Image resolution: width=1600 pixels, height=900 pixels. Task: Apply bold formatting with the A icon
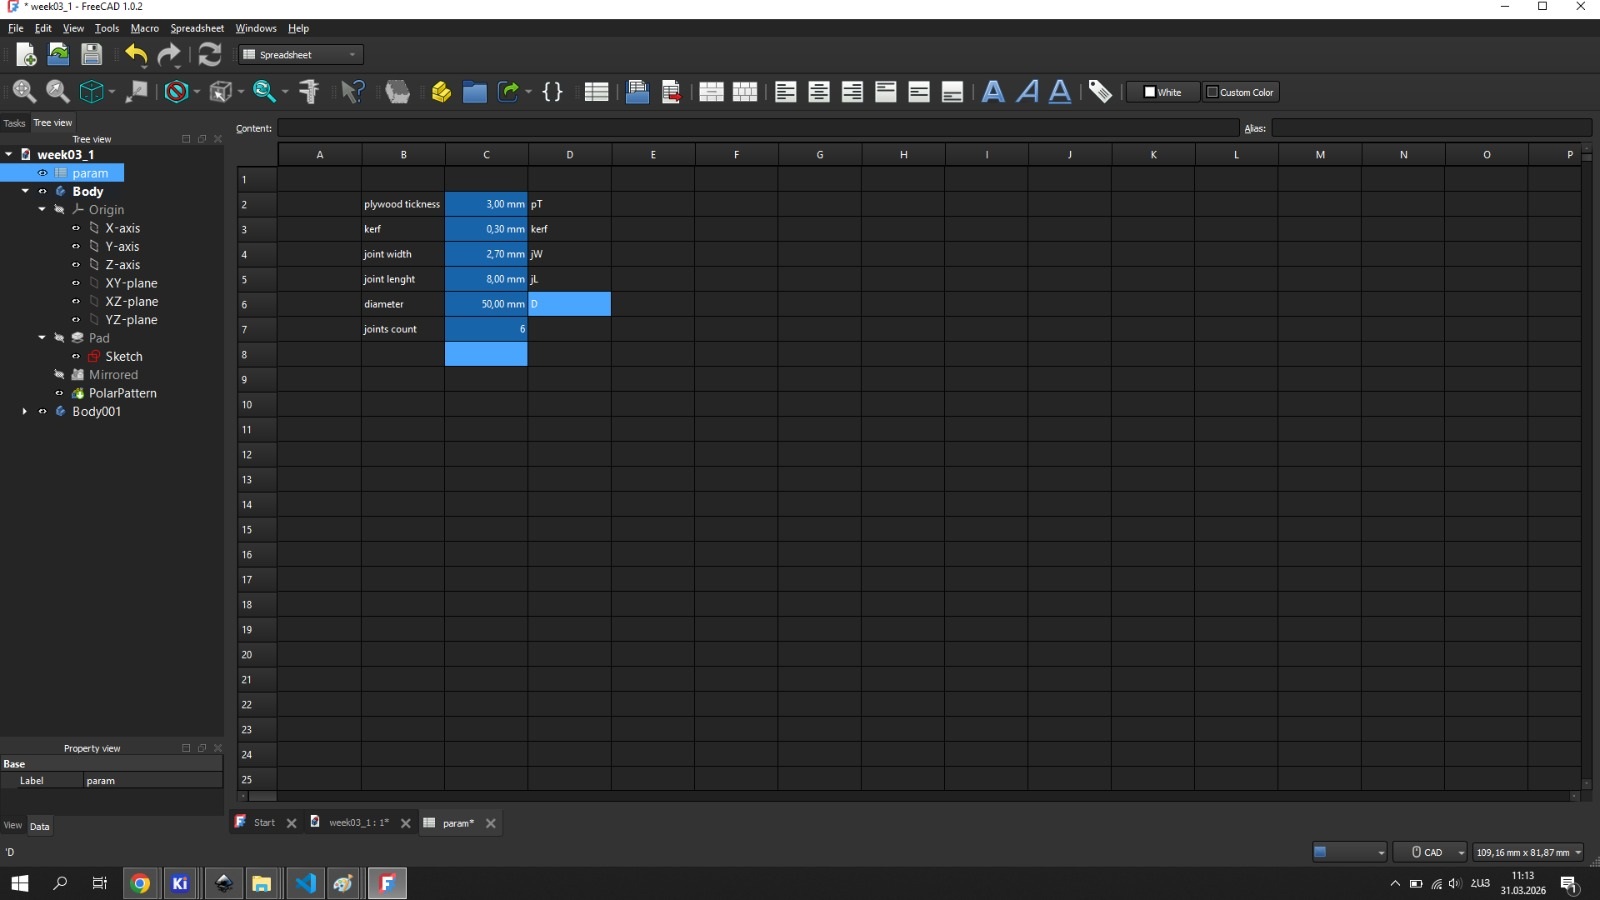click(x=994, y=92)
